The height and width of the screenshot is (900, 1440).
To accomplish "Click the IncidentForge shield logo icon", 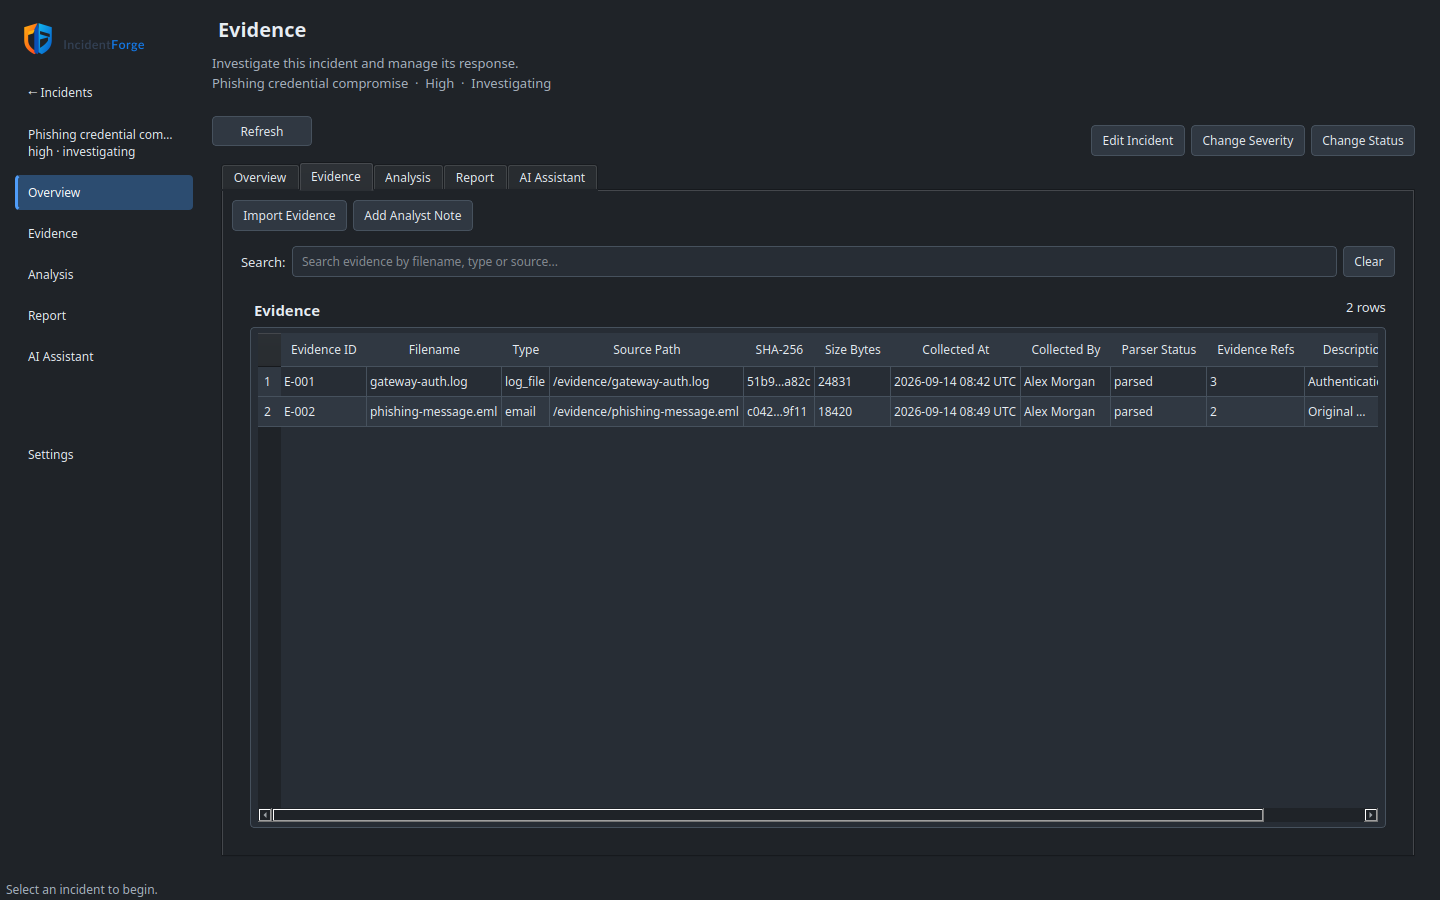I will pyautogui.click(x=38, y=39).
